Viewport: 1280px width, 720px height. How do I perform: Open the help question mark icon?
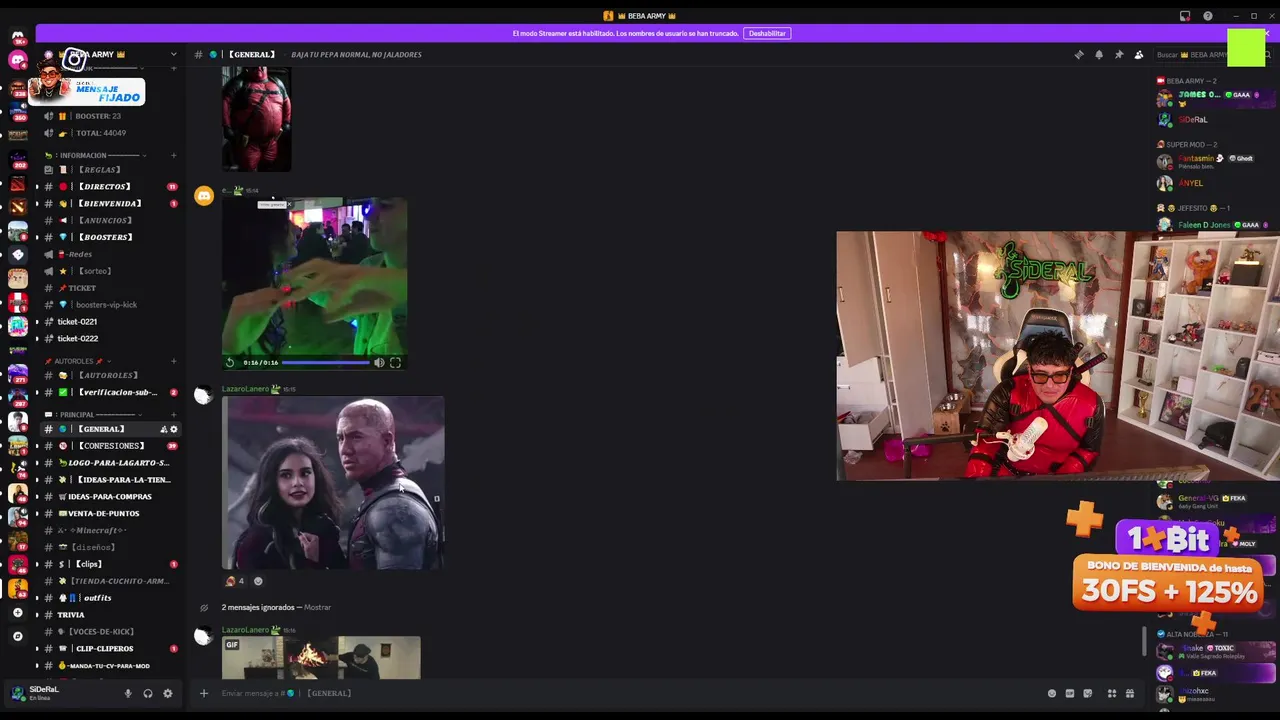[1208, 16]
